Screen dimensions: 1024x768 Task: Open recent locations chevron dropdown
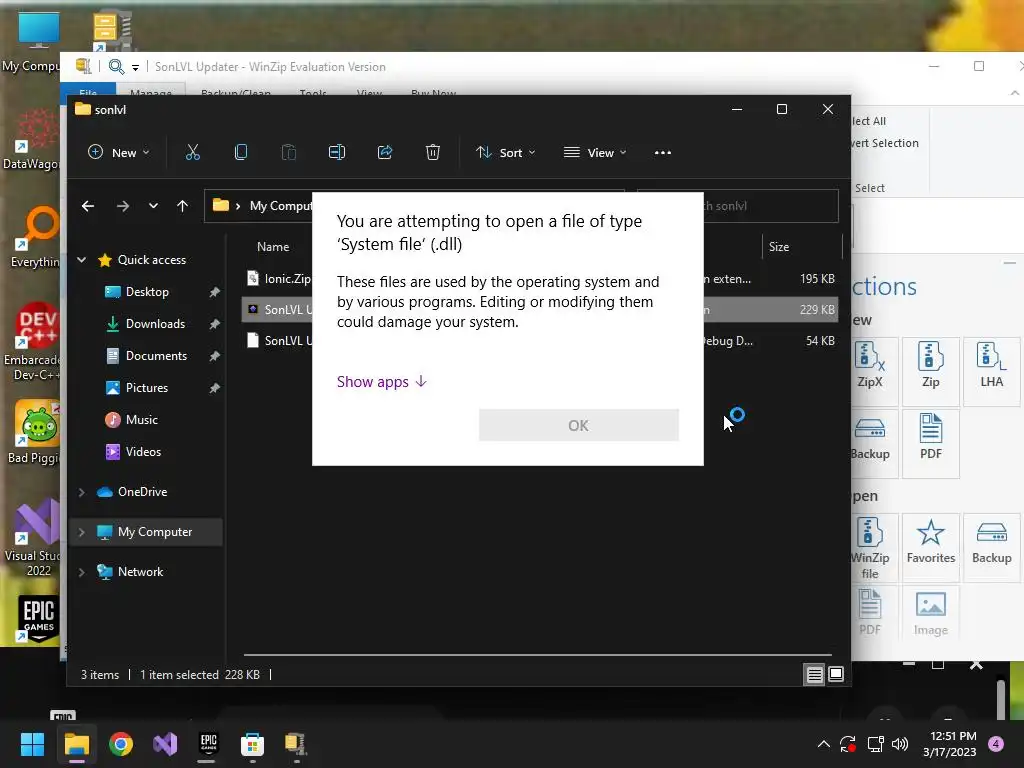point(153,206)
